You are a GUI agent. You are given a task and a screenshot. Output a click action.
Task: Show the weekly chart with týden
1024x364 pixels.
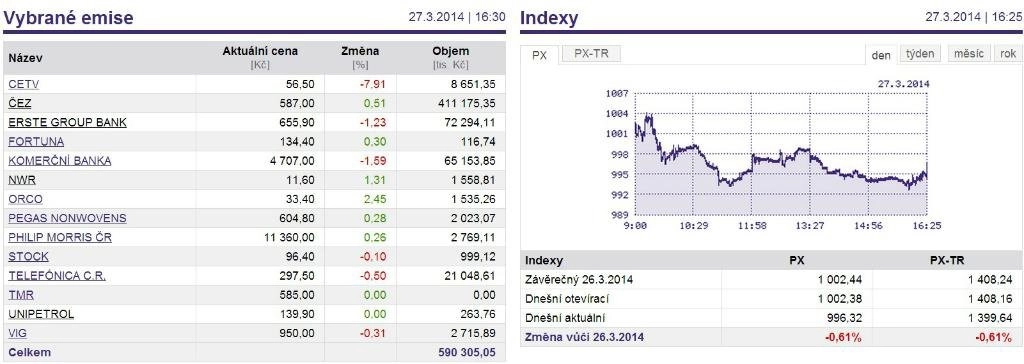(920, 54)
